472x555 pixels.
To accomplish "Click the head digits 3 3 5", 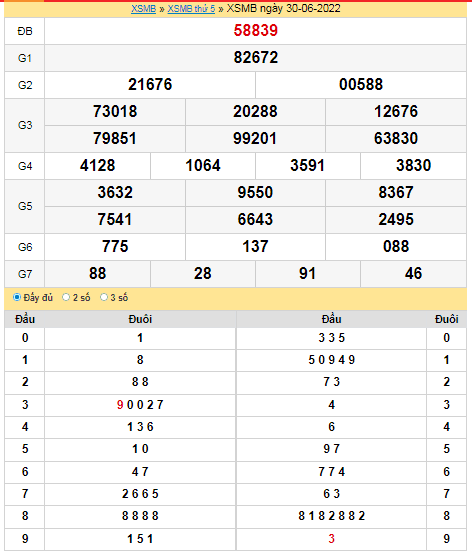I will point(332,338).
